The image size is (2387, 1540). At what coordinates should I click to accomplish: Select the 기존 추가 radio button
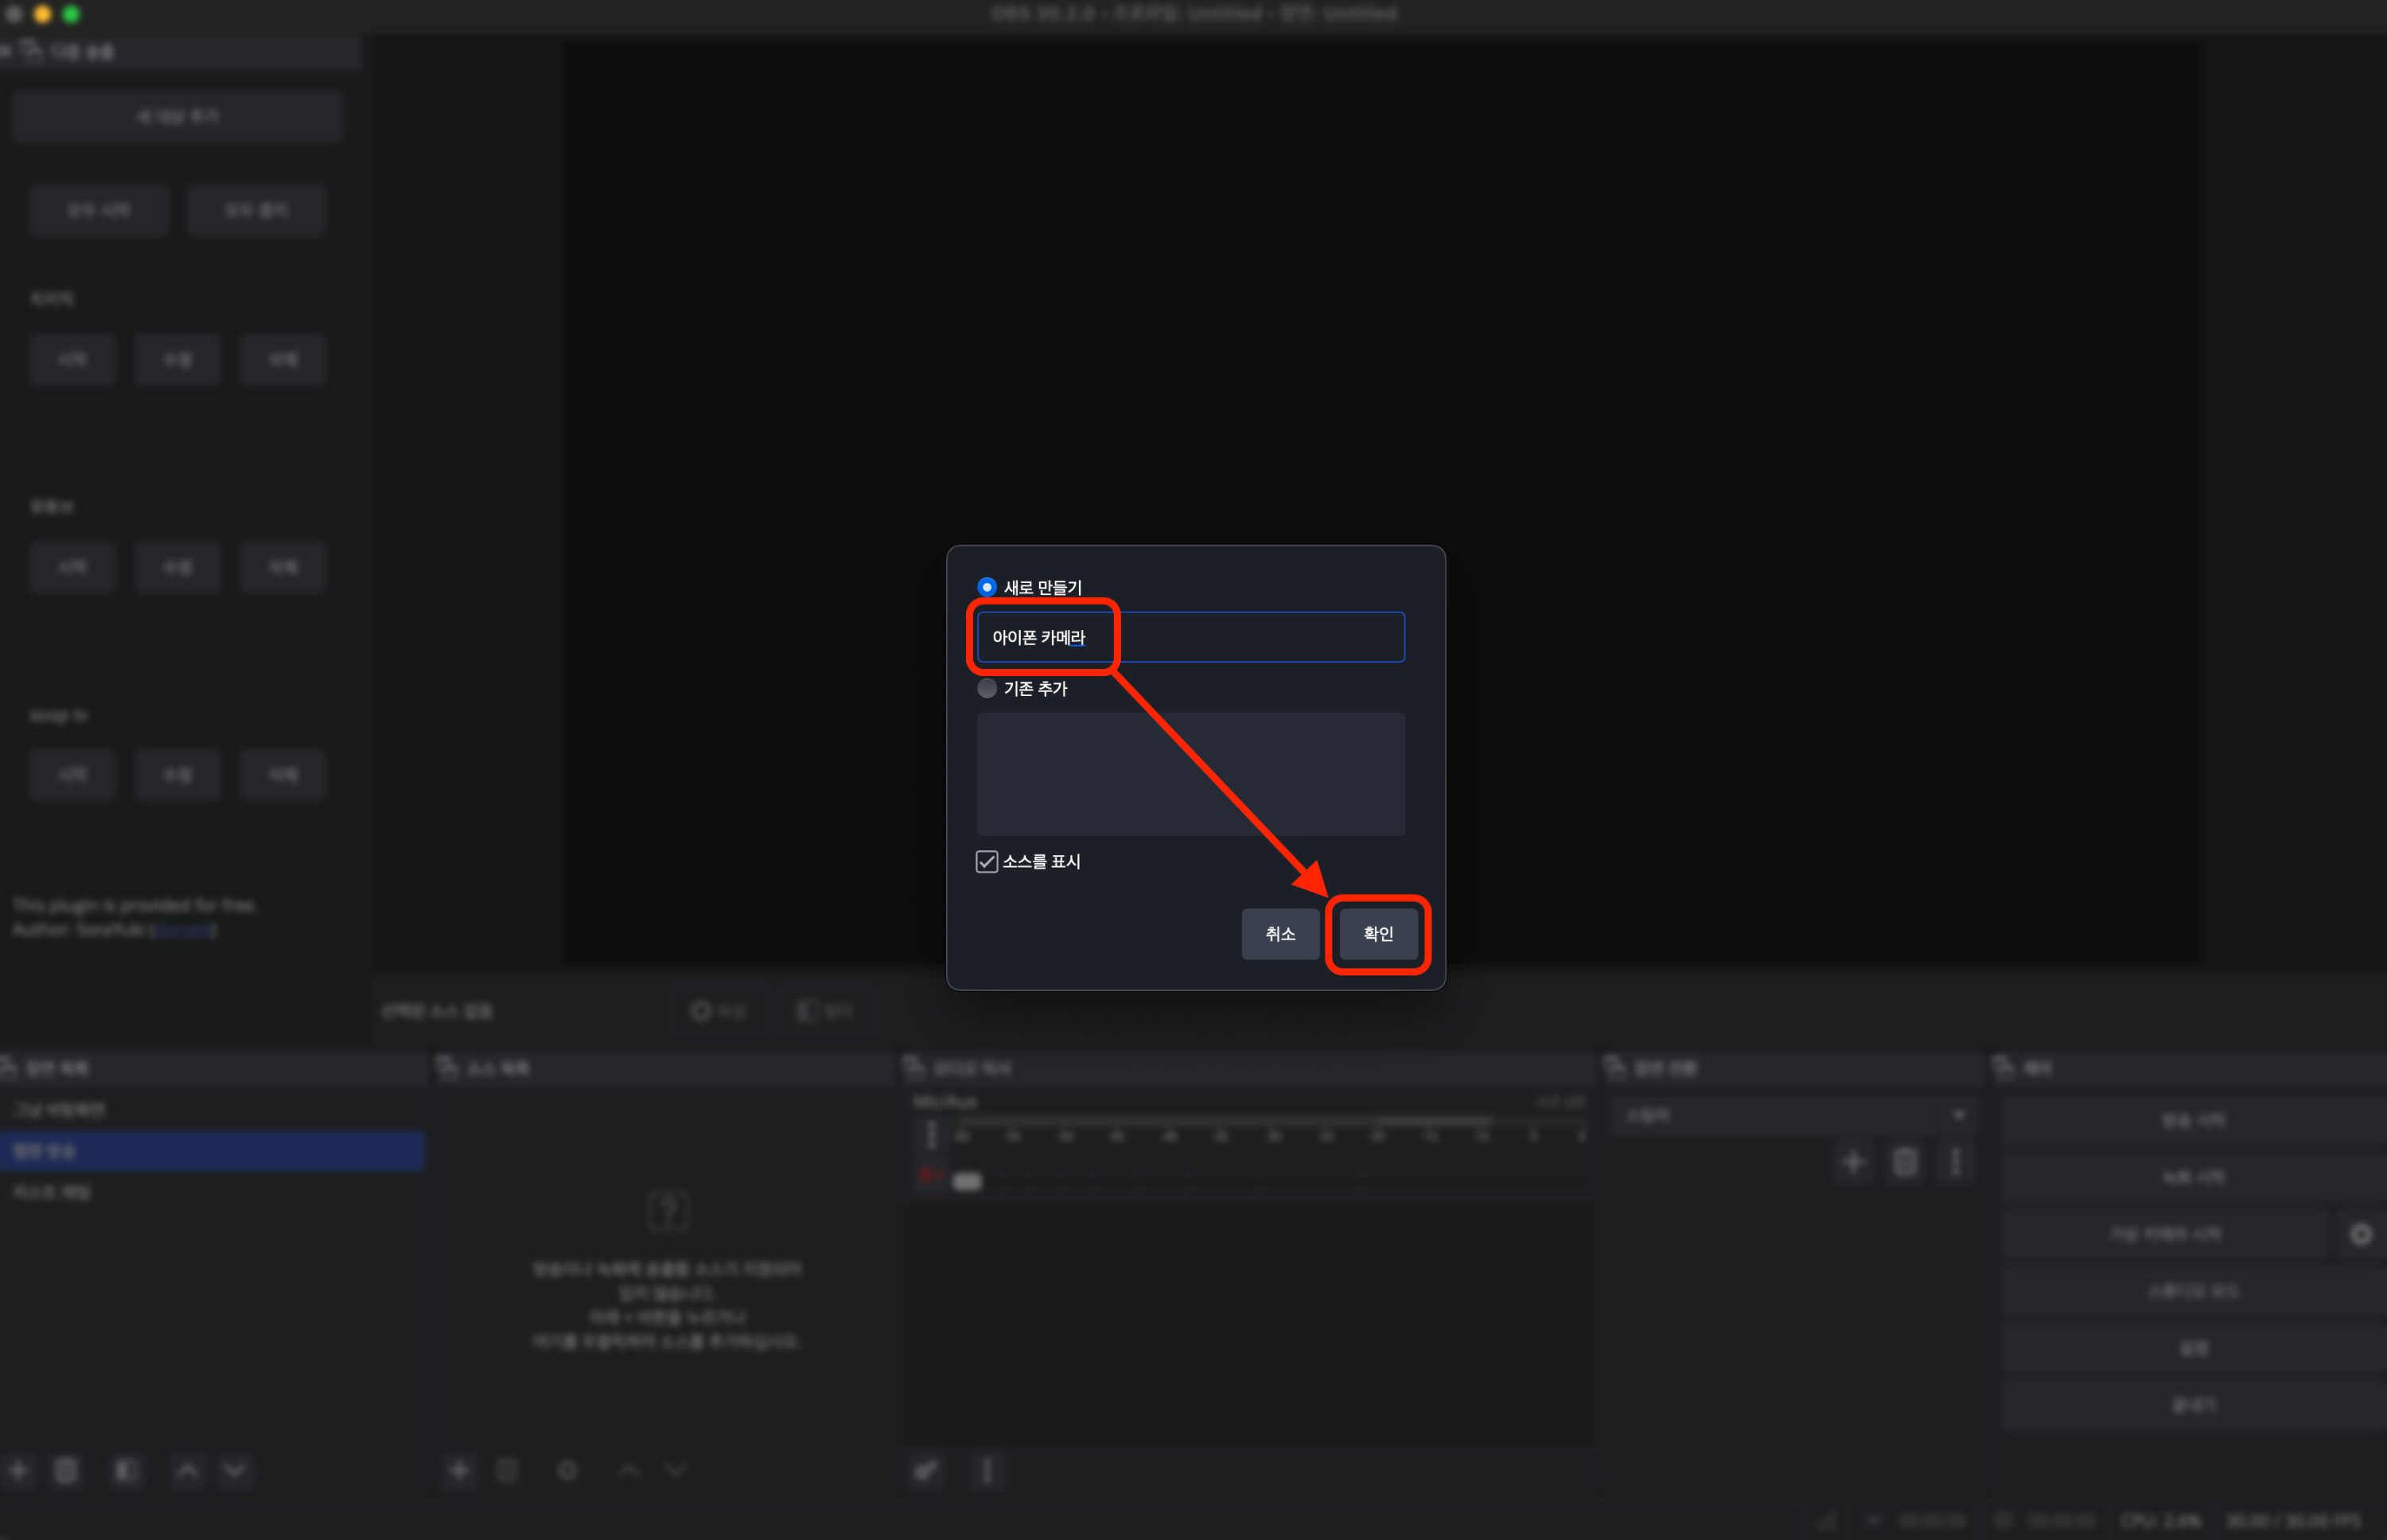point(986,688)
